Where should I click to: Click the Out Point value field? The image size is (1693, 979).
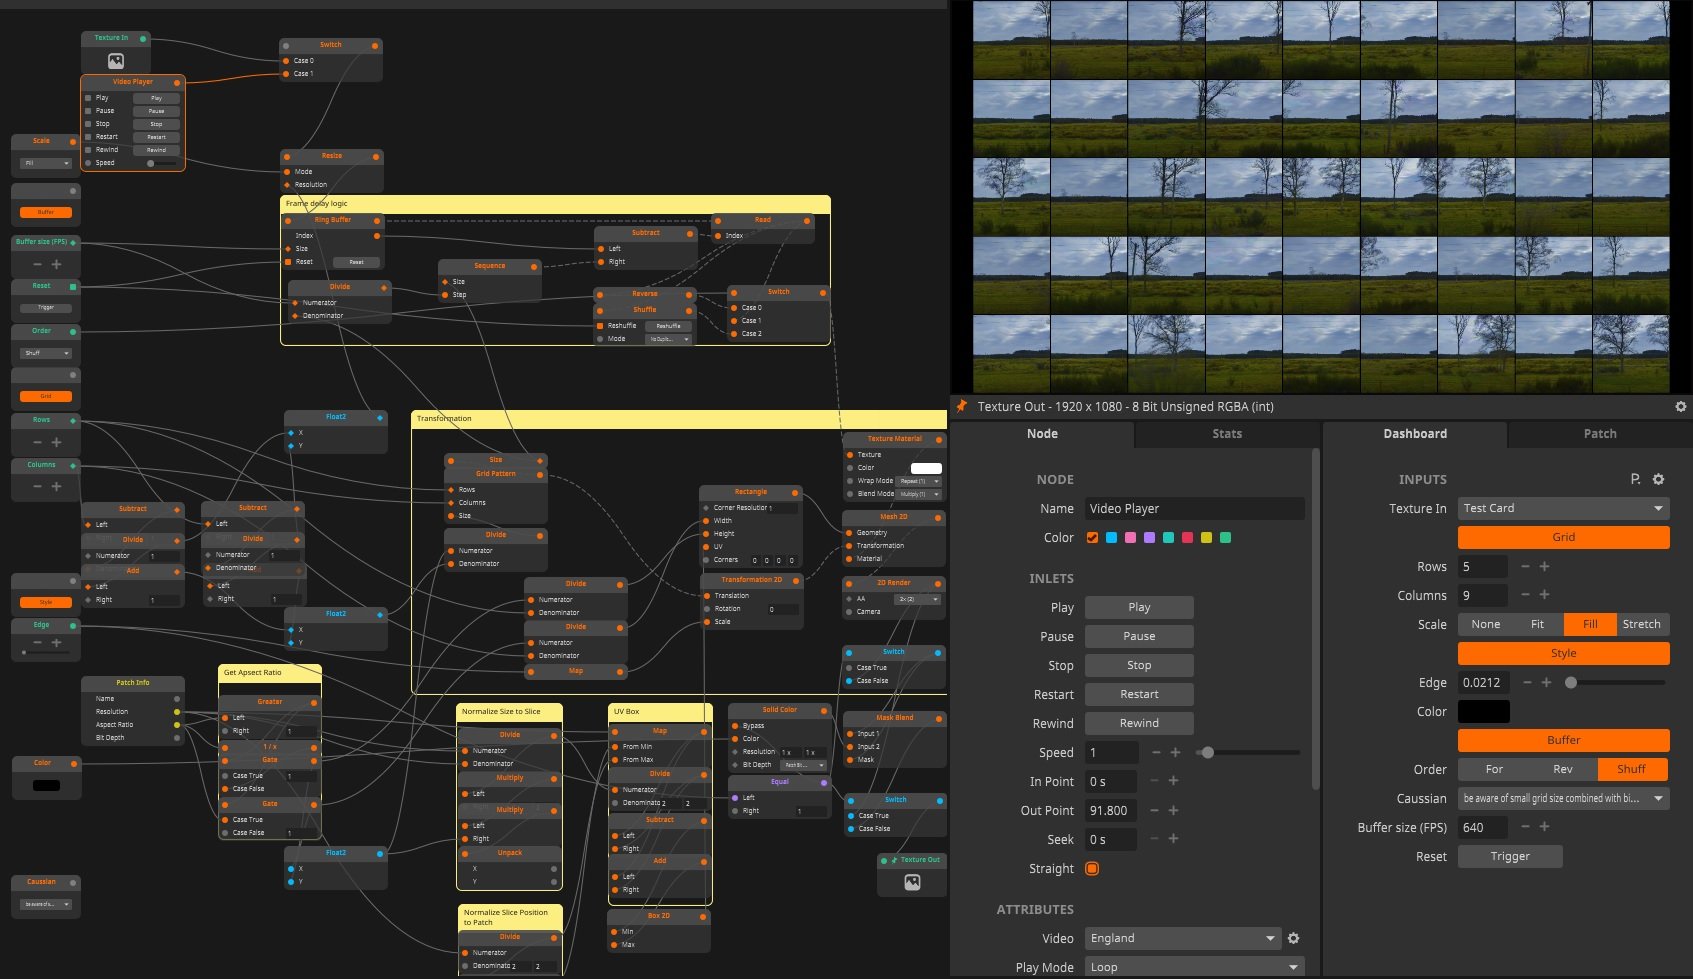(x=1110, y=811)
